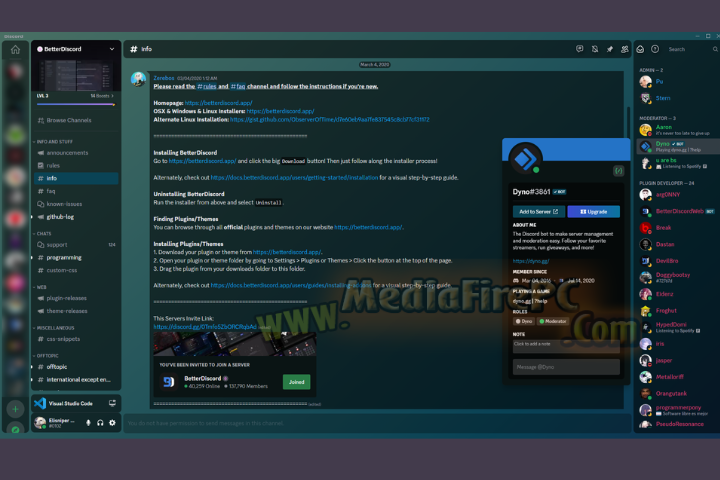Collapse the OFFTOPIC category
720x480 pixels.
tap(46, 356)
